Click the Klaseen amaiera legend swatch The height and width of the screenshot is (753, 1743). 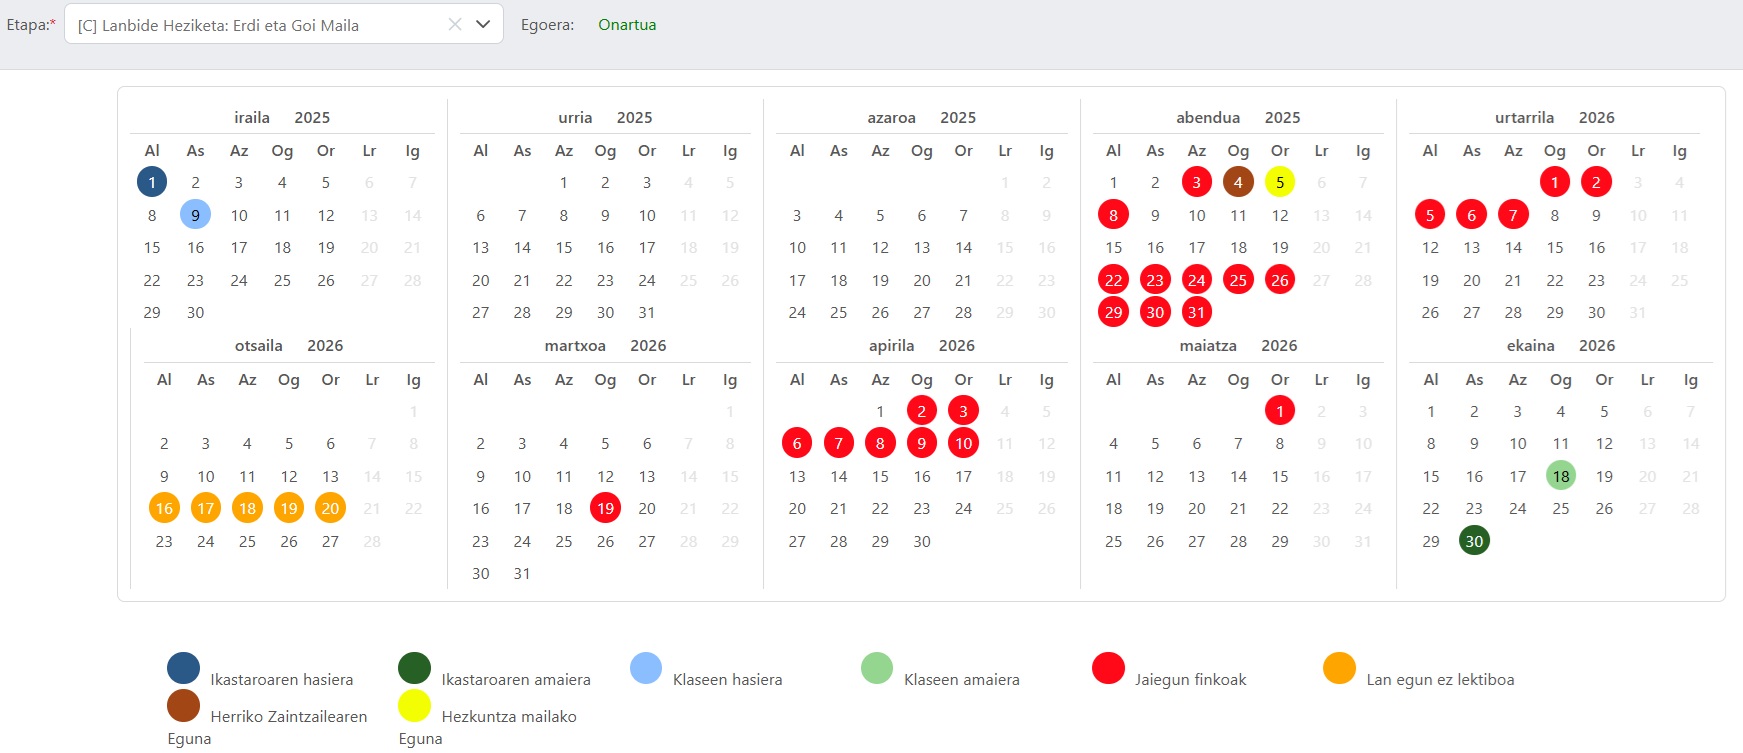click(877, 668)
